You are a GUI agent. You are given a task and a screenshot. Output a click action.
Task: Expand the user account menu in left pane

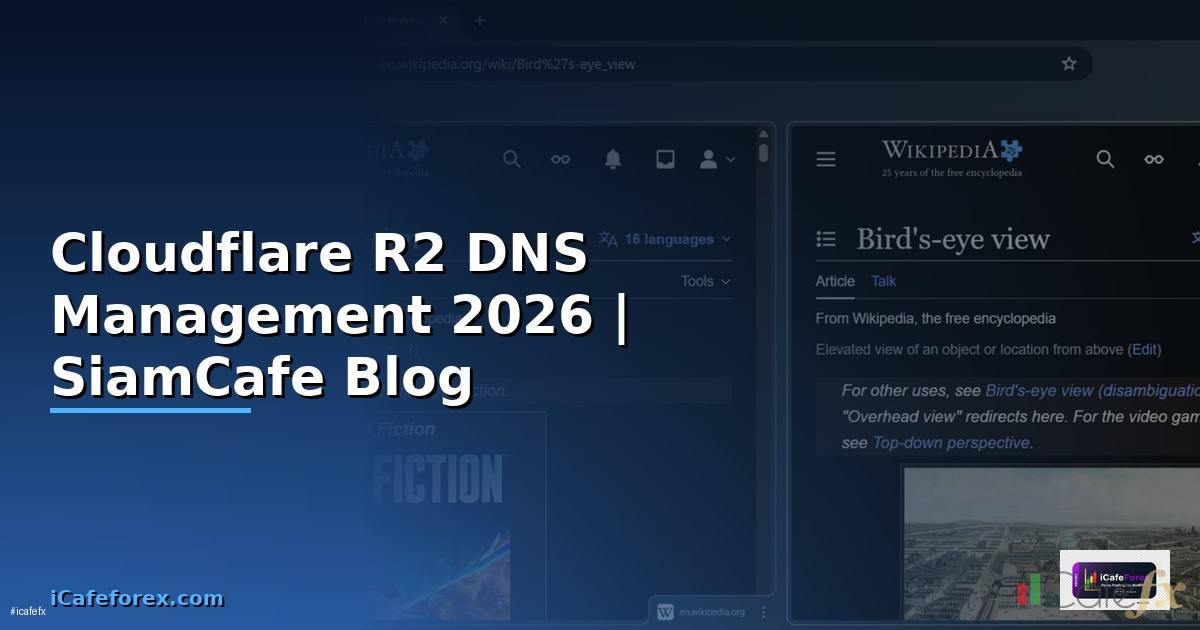[x=717, y=159]
